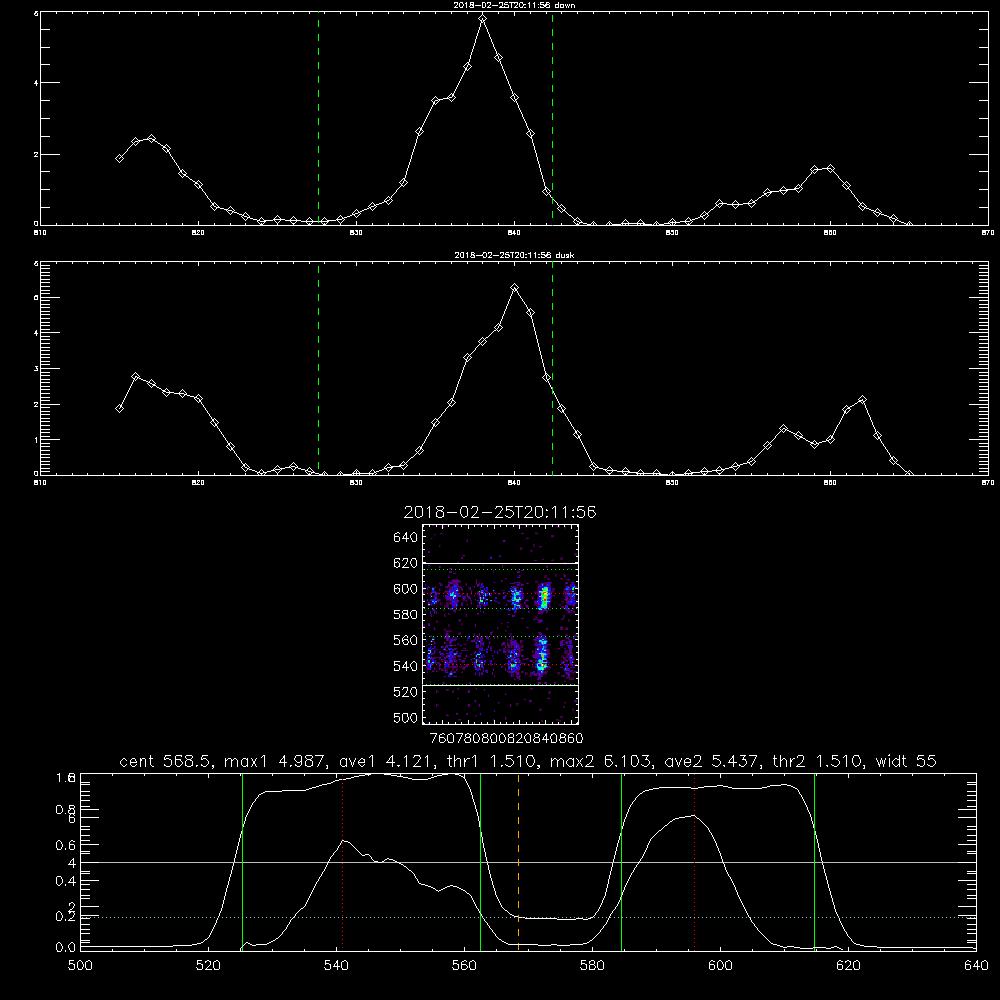Click x-axis label 620 of bottom plot
1000x1000 pixels.
pyautogui.click(x=848, y=966)
